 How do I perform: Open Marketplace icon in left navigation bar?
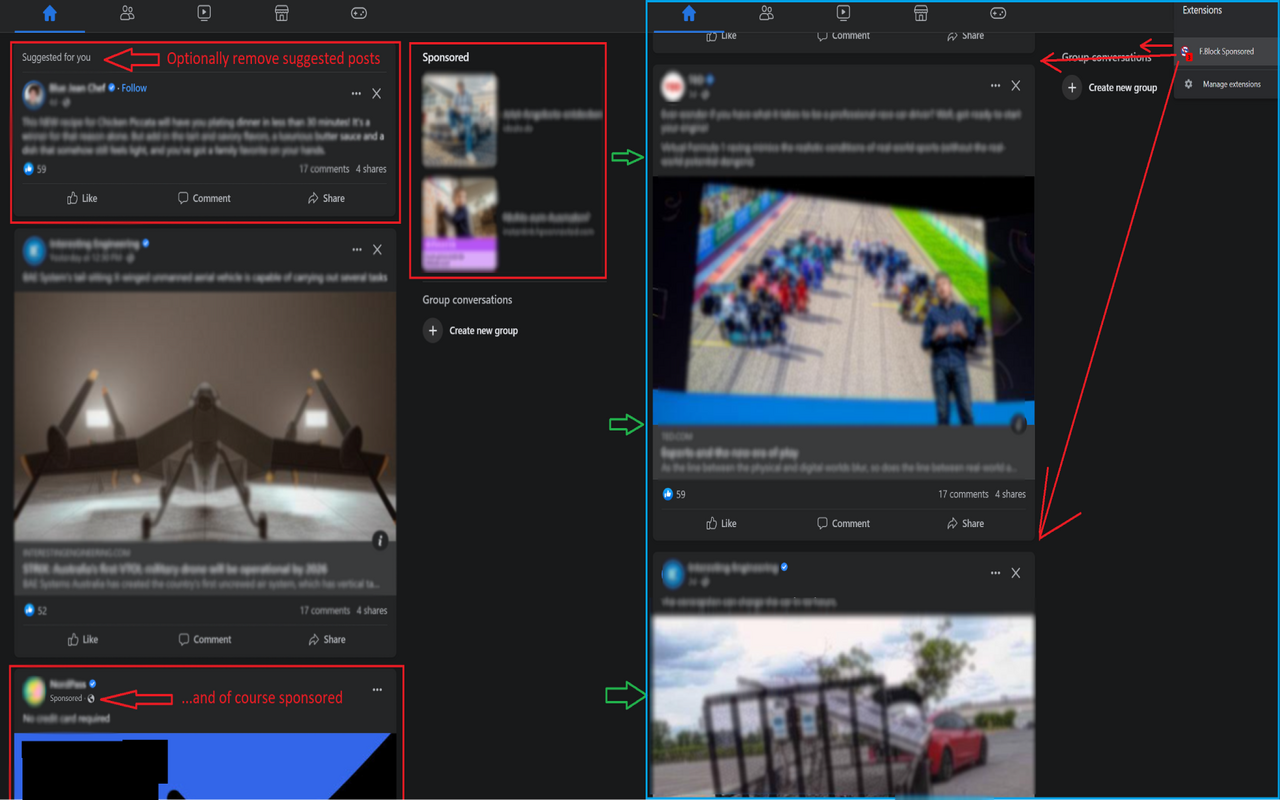pos(282,14)
